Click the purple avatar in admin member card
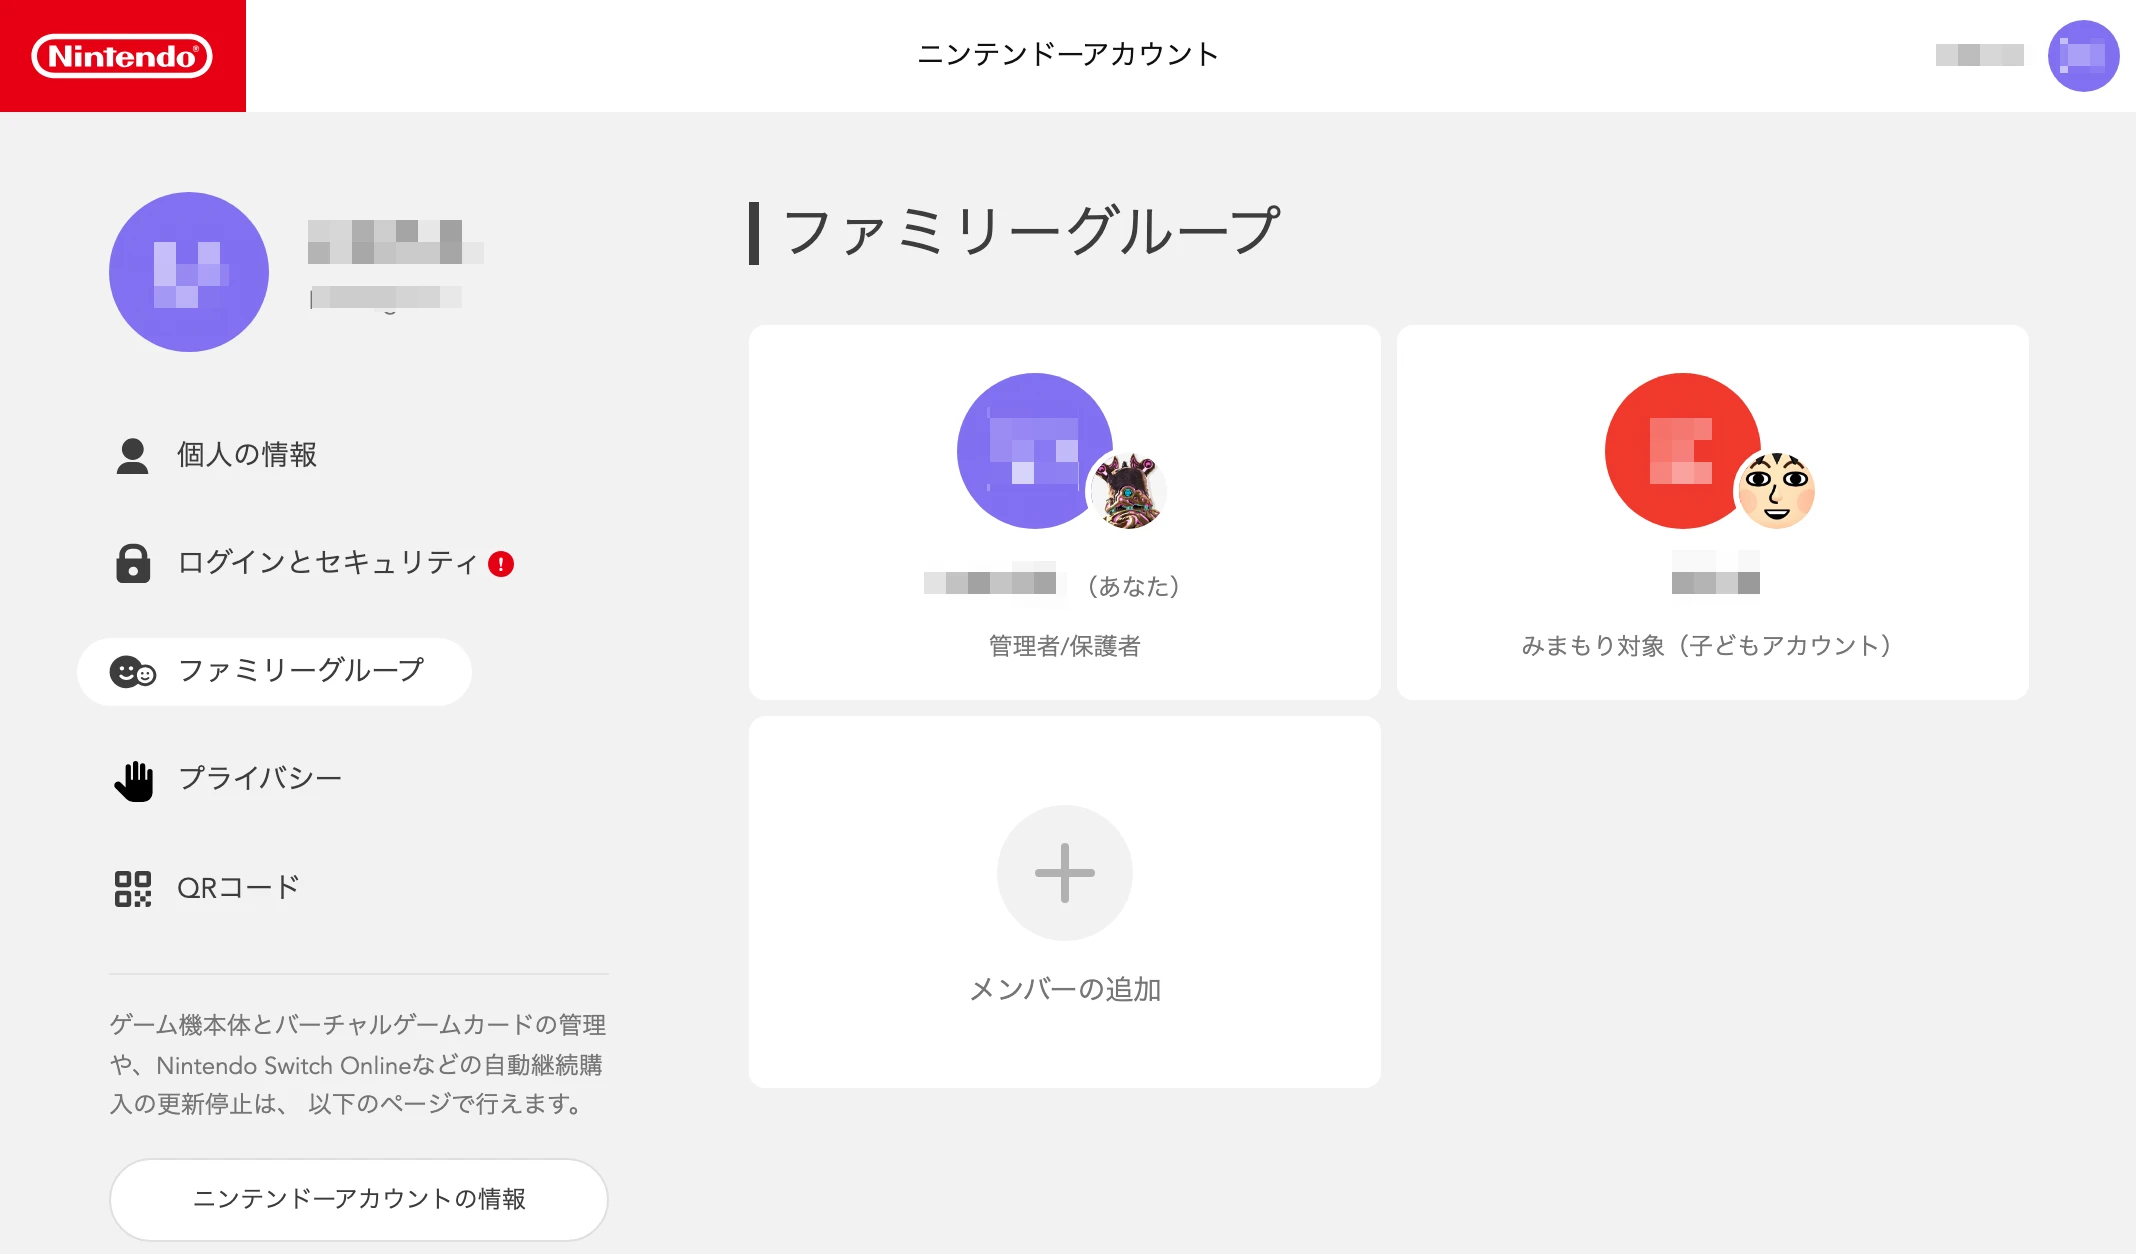The width and height of the screenshot is (2136, 1254). pyautogui.click(x=1035, y=451)
